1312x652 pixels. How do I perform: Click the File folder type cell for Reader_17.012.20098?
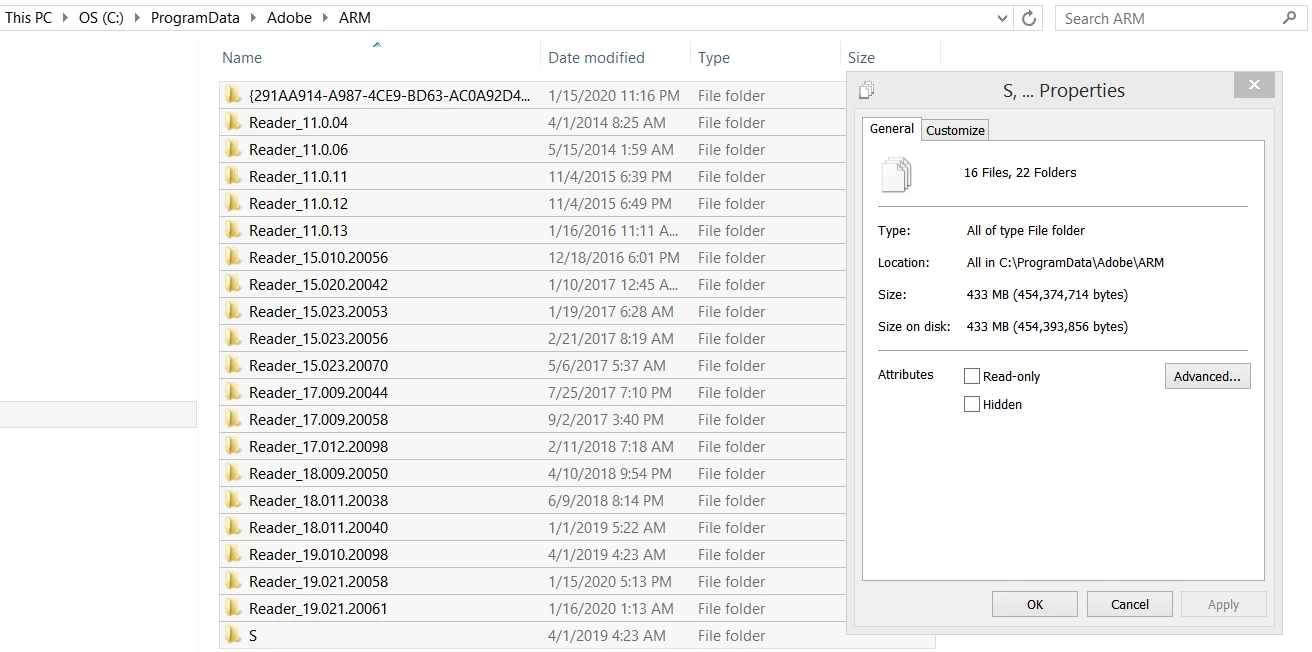(732, 446)
